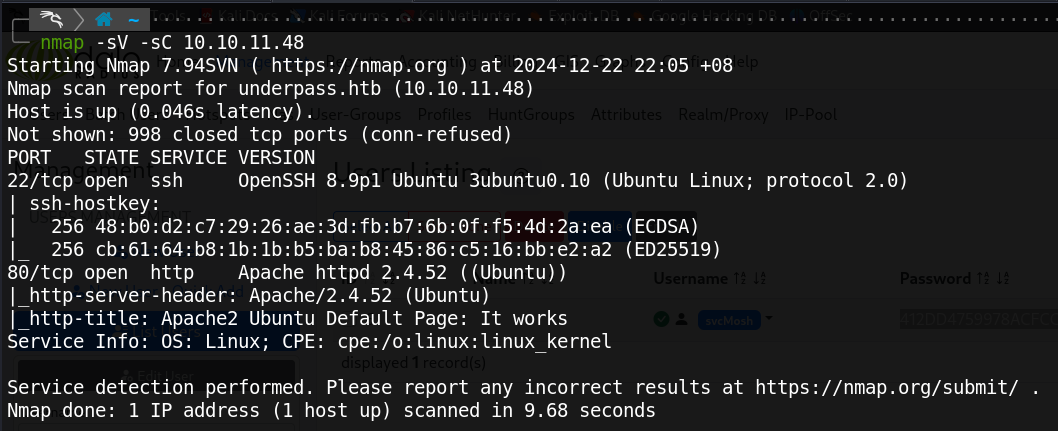Switch to the Profiles tab

[x=444, y=115]
